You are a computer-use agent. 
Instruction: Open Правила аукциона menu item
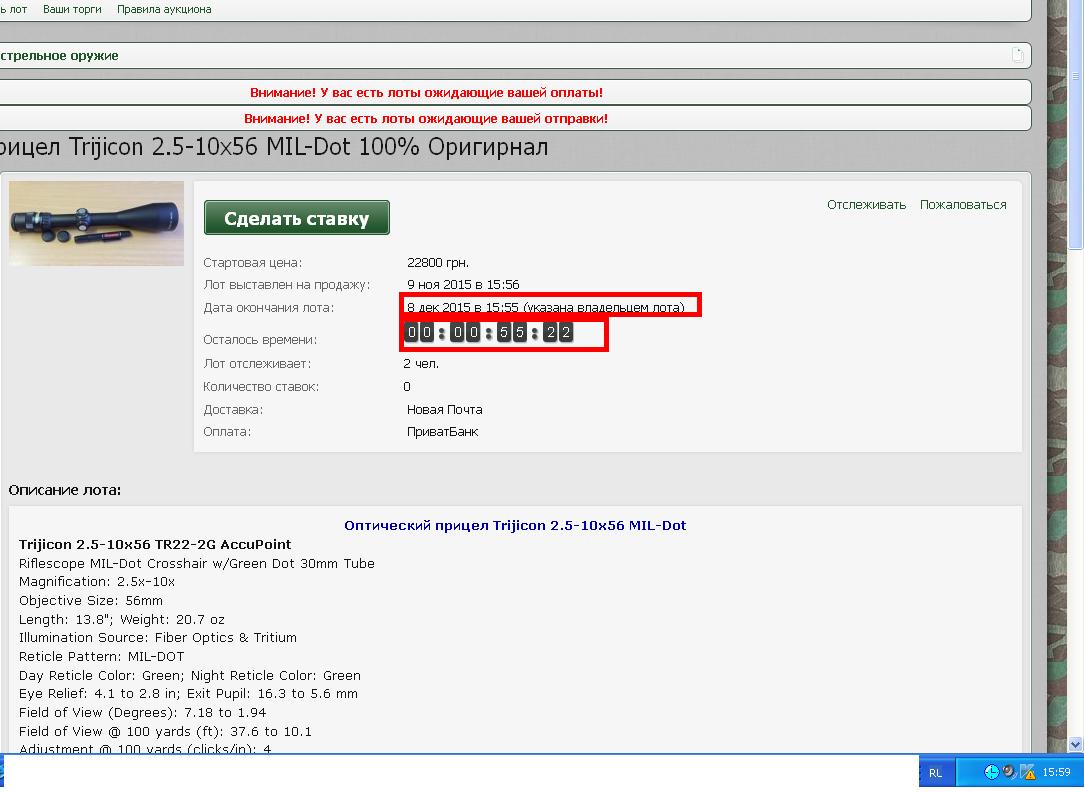tap(164, 10)
